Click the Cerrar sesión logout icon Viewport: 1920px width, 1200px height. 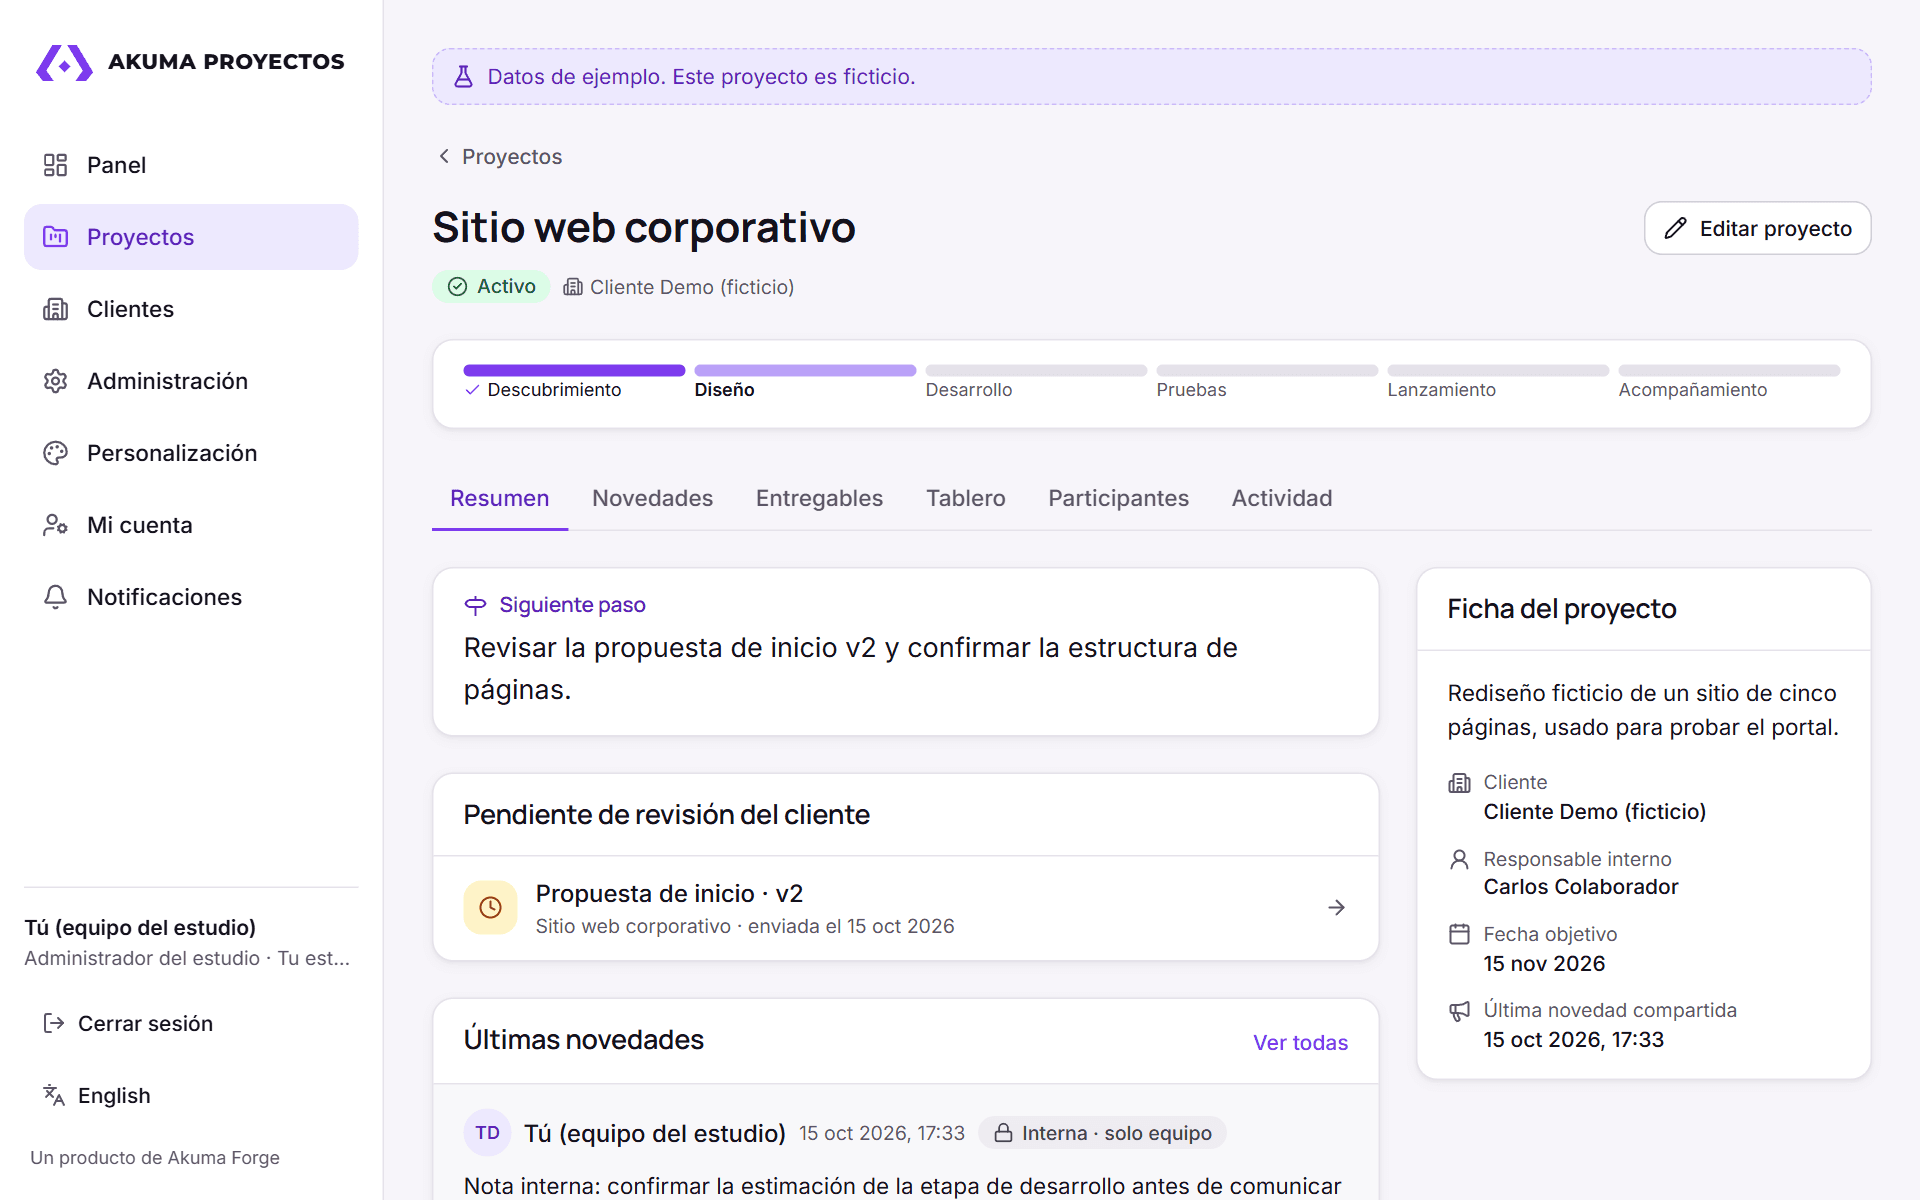tap(53, 1023)
